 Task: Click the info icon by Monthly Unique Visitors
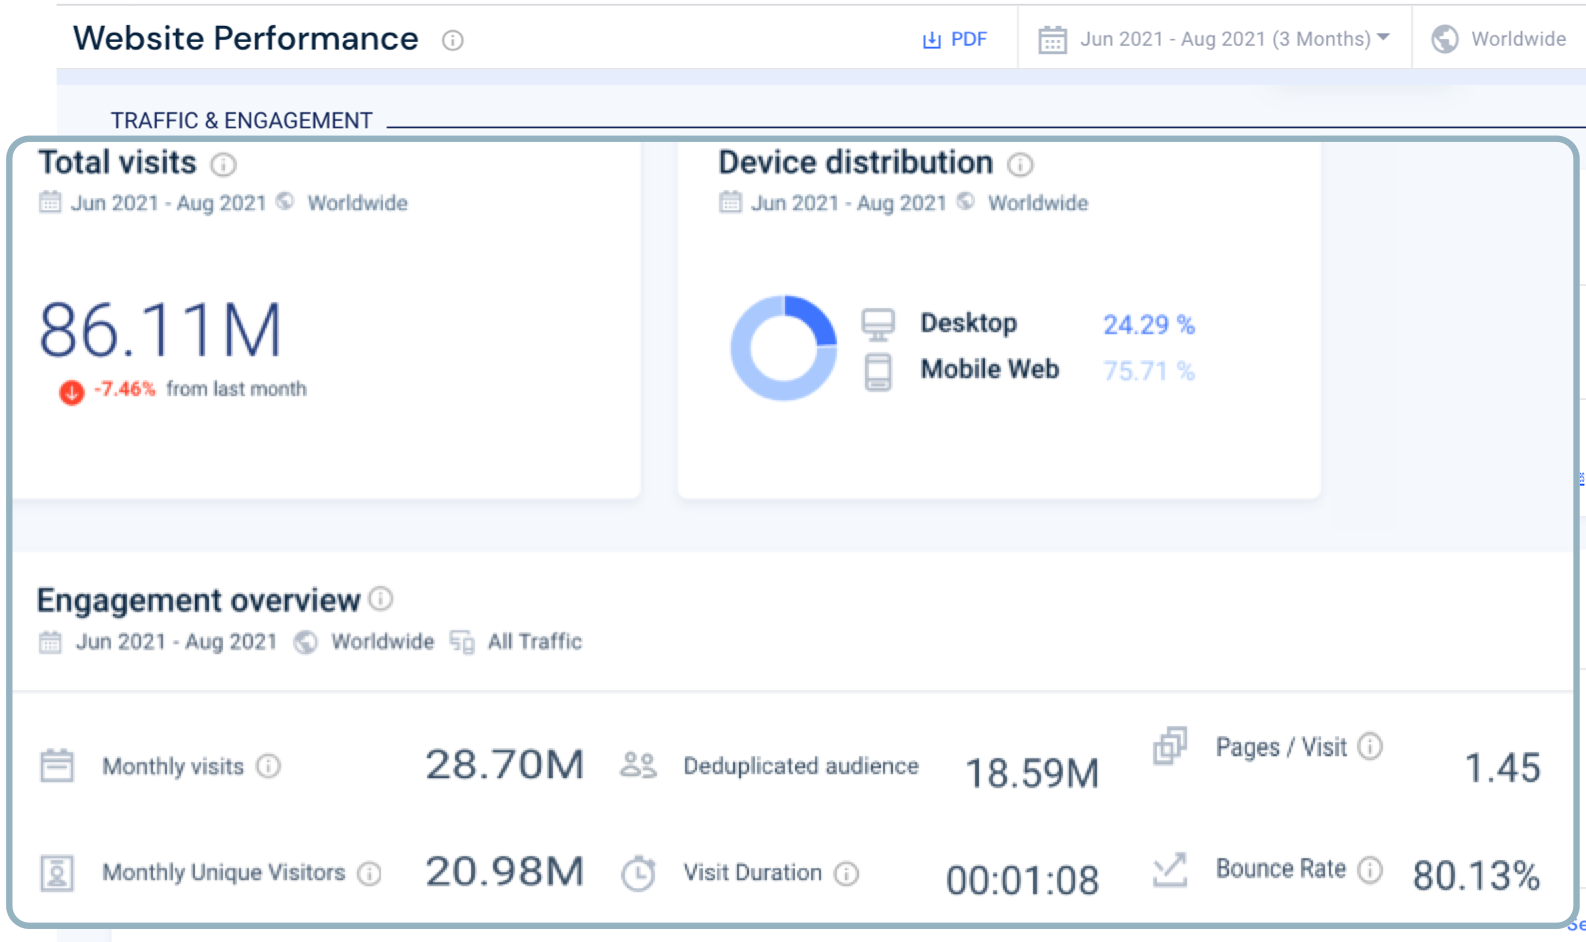[370, 873]
